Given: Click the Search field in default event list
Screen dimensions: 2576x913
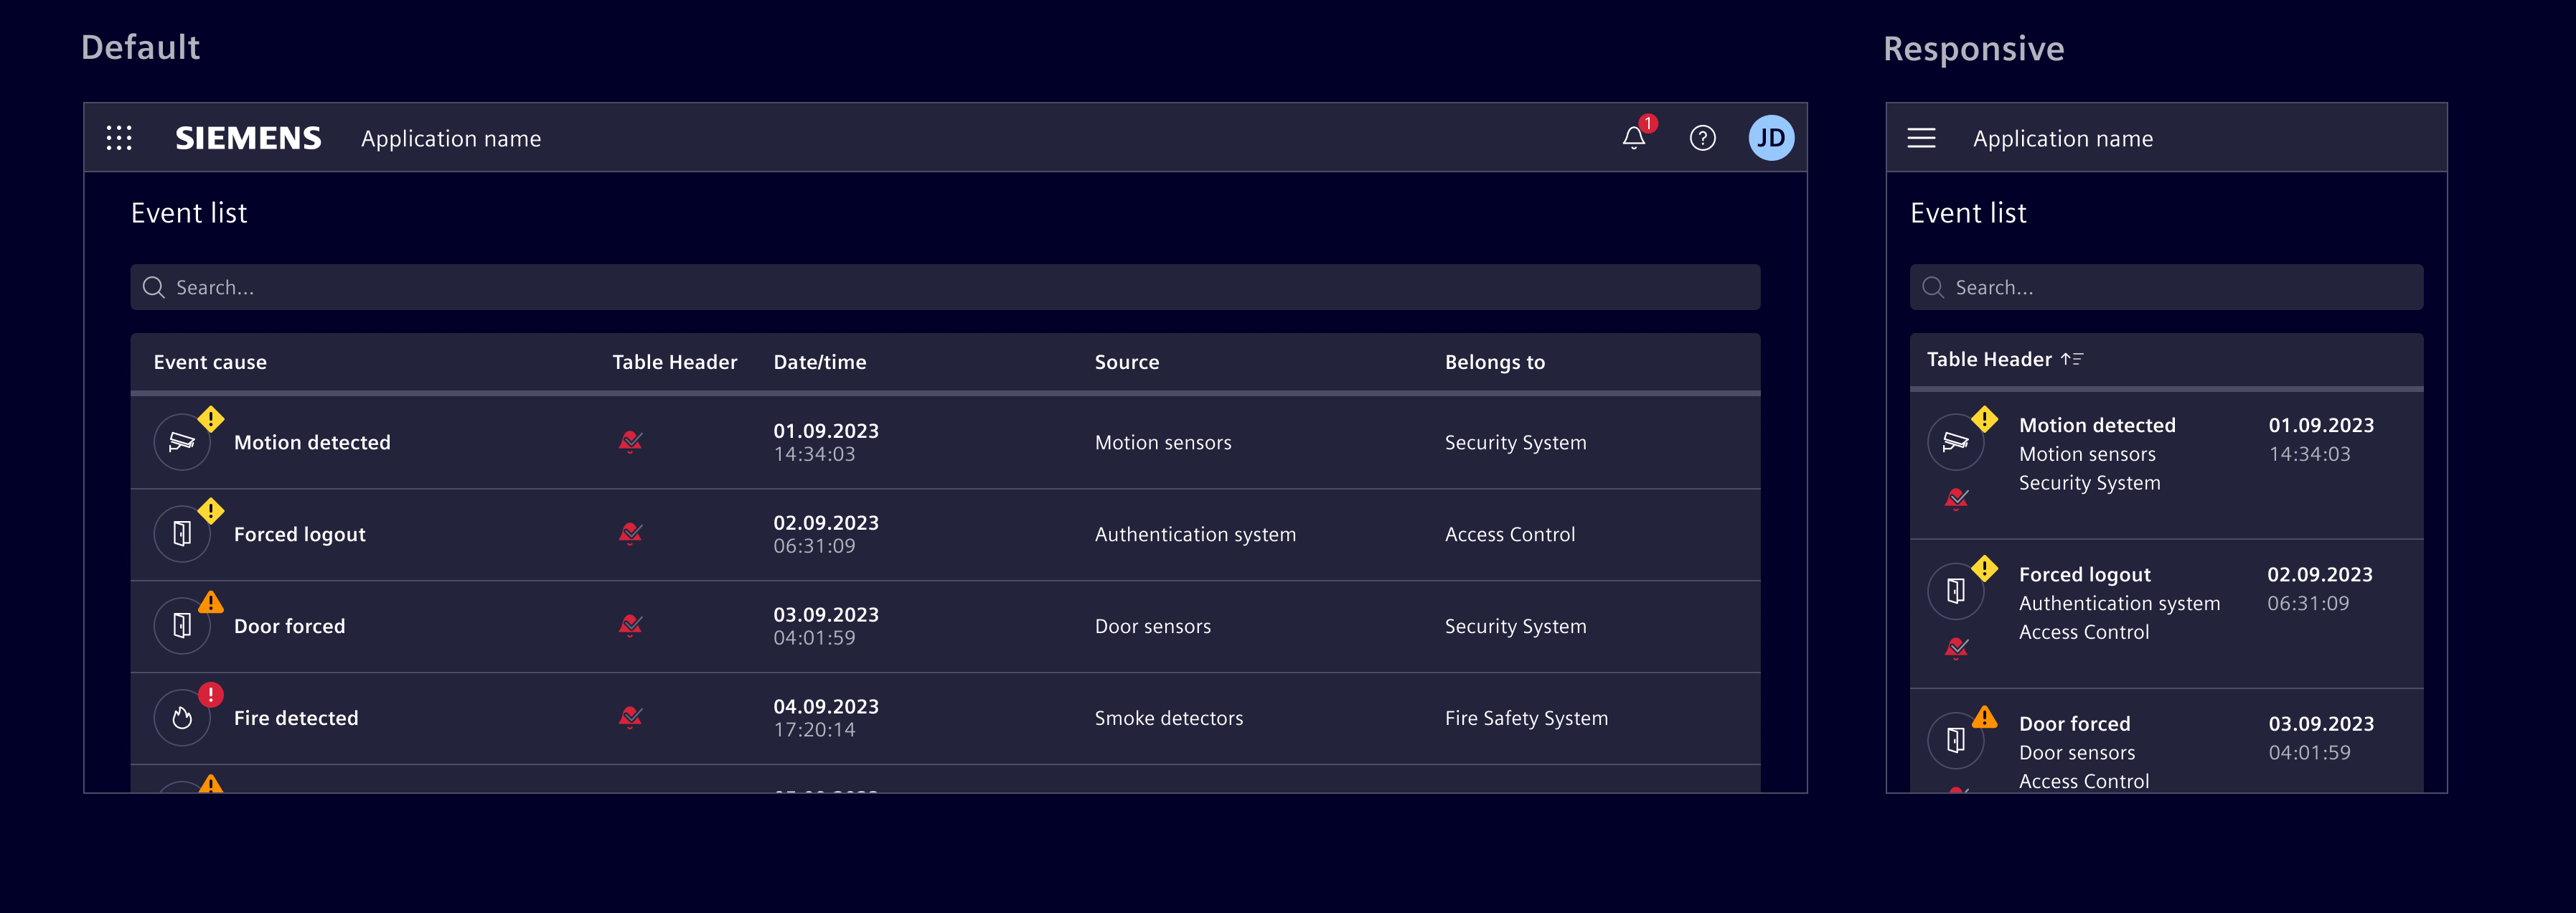Looking at the screenshot, I should point(944,287).
